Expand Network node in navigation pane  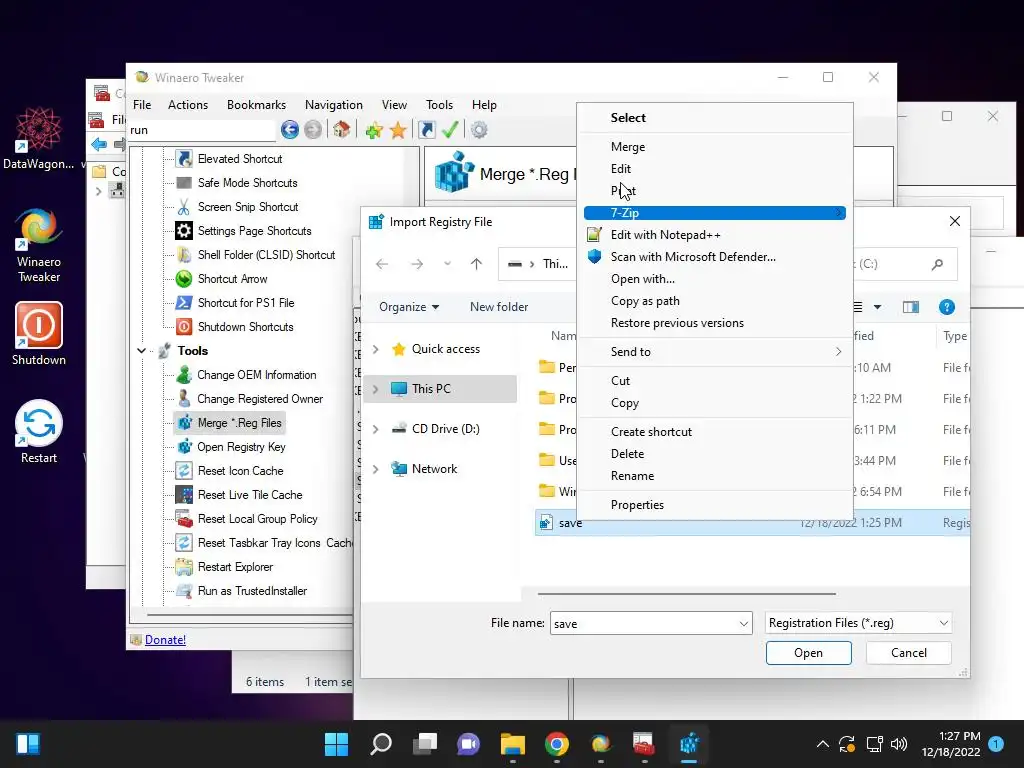[376, 469]
